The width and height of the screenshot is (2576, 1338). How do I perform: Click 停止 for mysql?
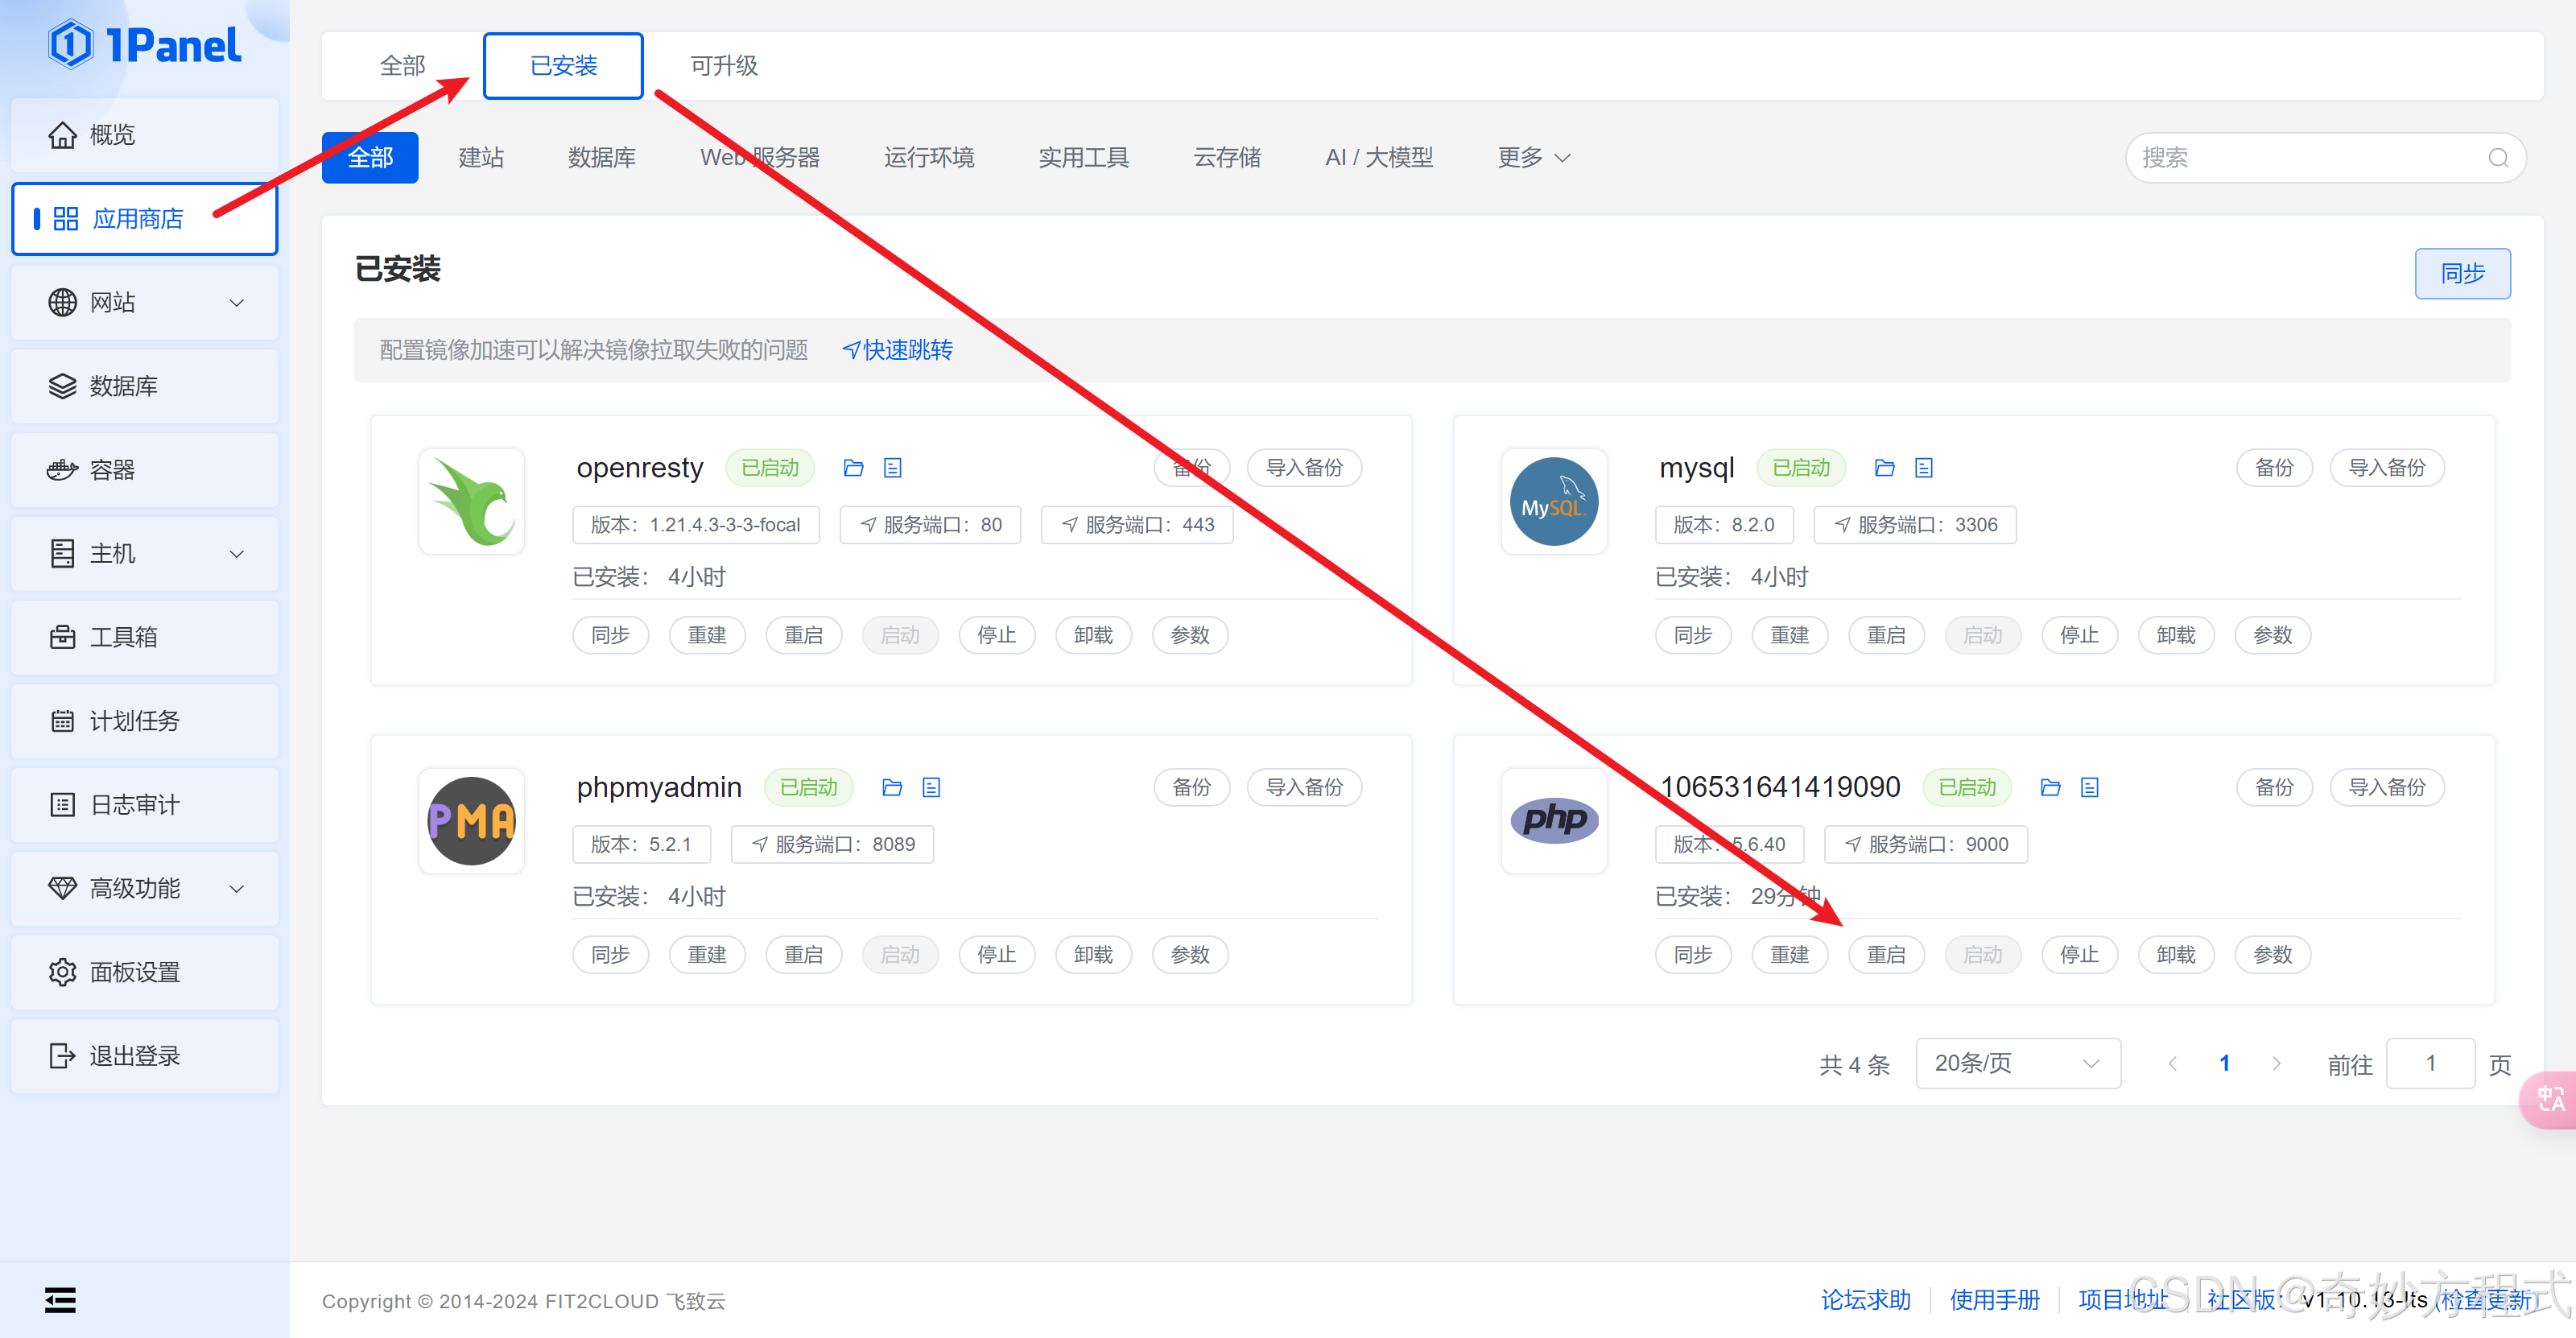coord(2079,636)
